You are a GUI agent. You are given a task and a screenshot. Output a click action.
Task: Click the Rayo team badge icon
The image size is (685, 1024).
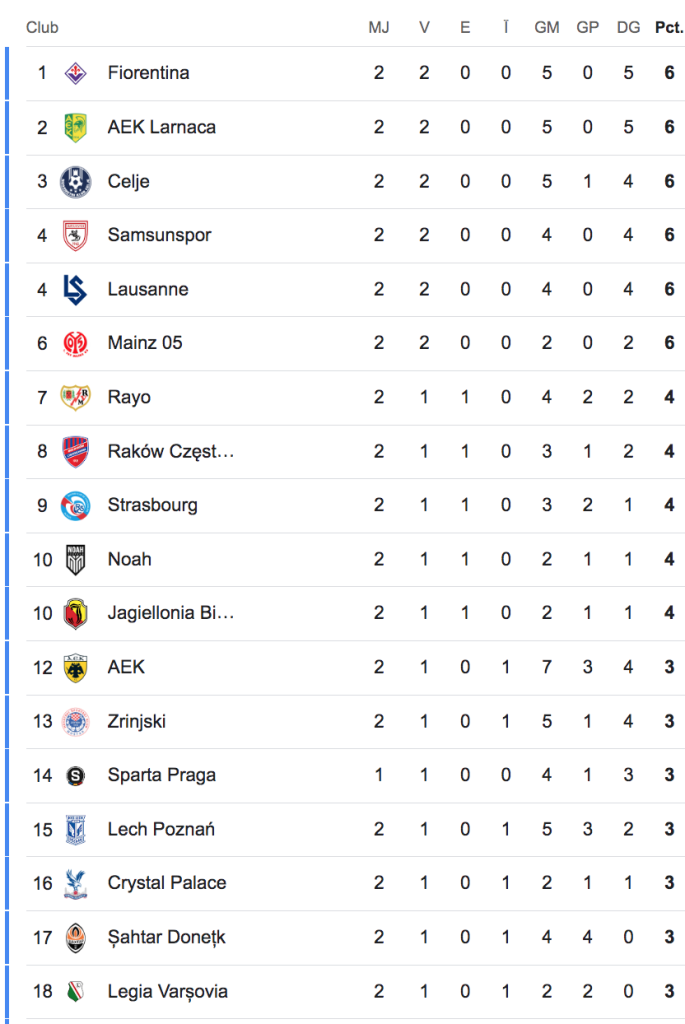(x=75, y=397)
